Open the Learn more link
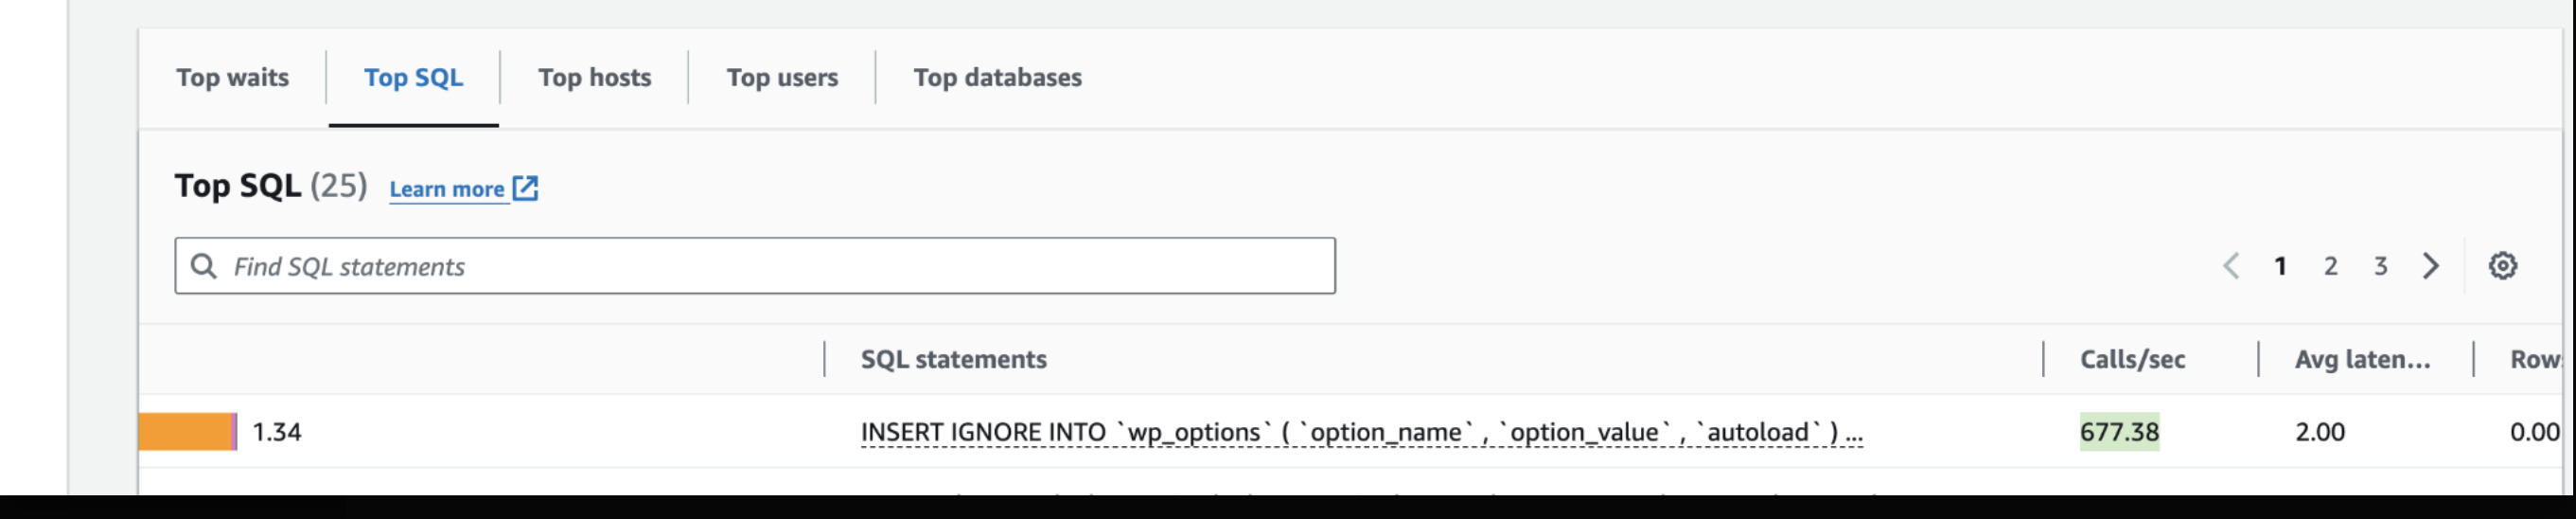This screenshot has height=519, width=2576. click(447, 189)
